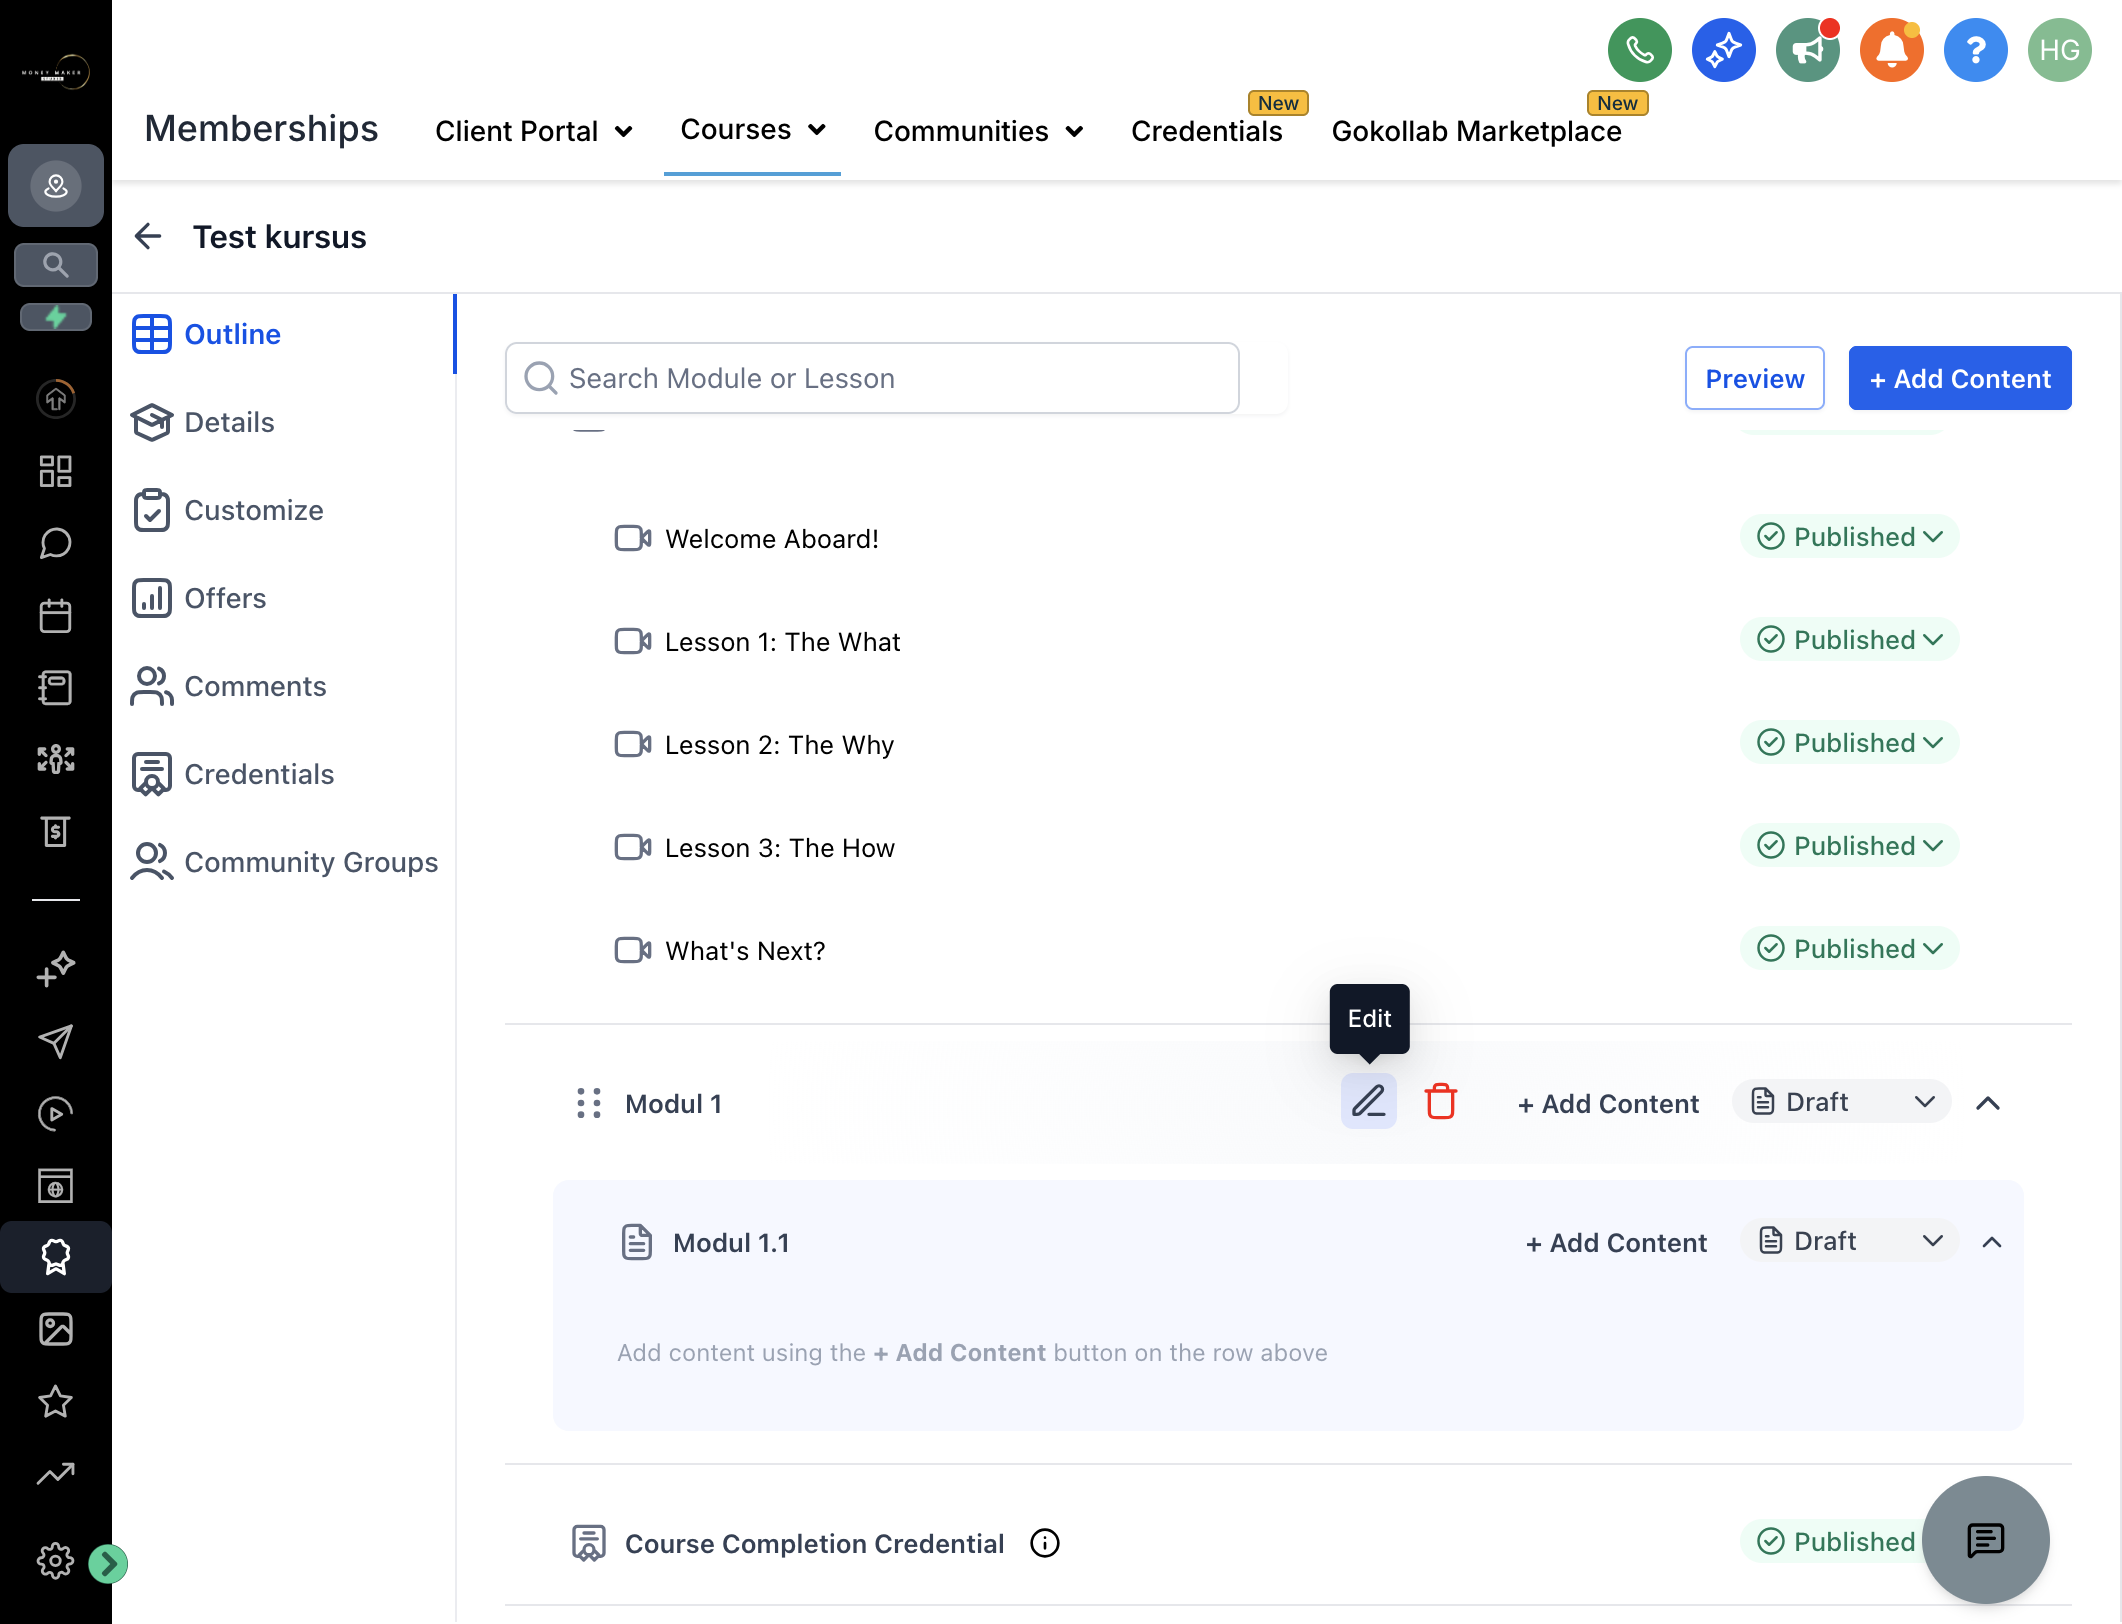The width and height of the screenshot is (2122, 1624).
Task: Open the conversations speech bubble in sidebar
Action: click(55, 543)
